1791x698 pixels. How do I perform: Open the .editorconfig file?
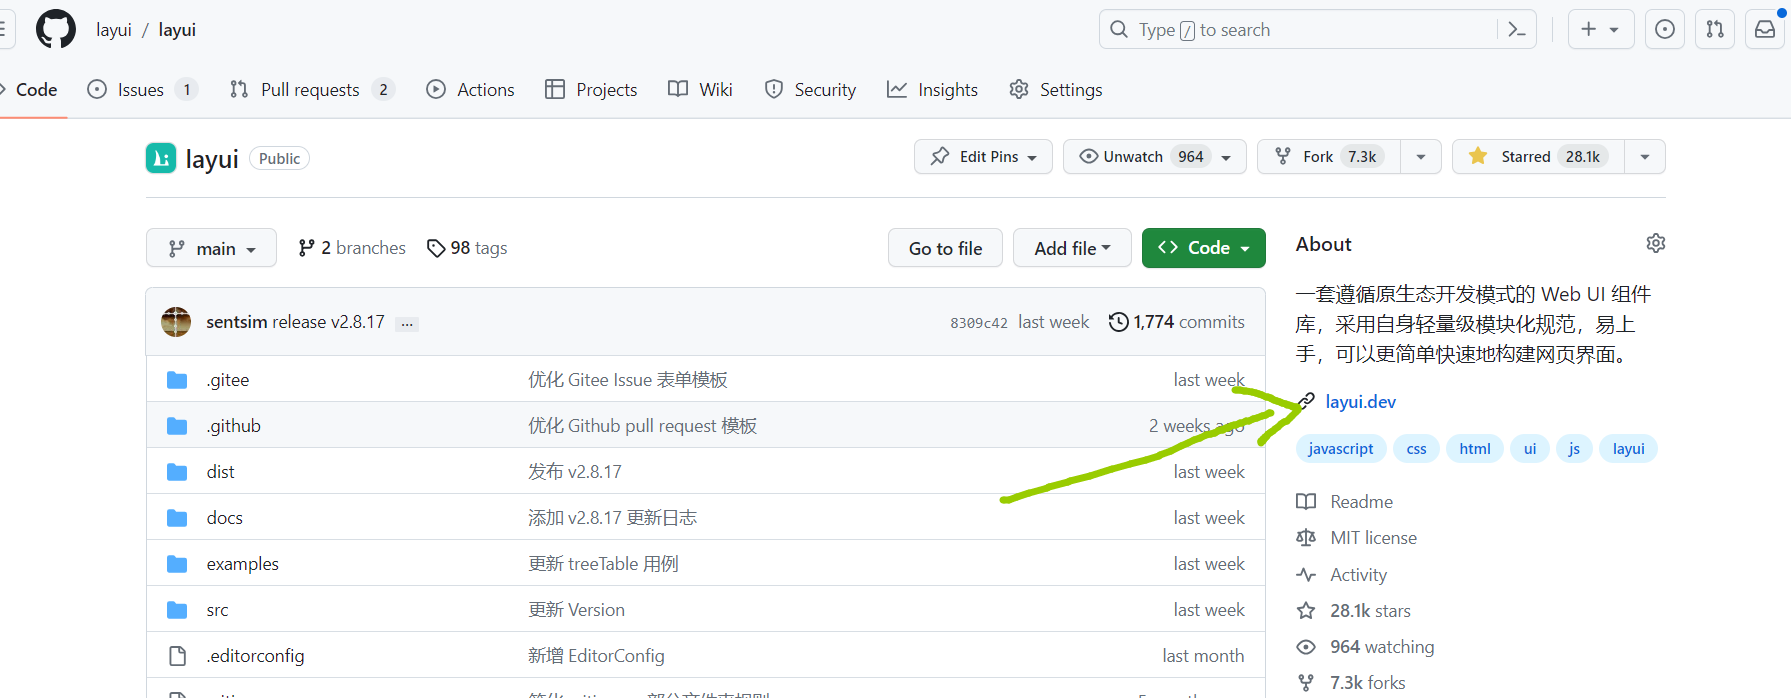(x=256, y=656)
